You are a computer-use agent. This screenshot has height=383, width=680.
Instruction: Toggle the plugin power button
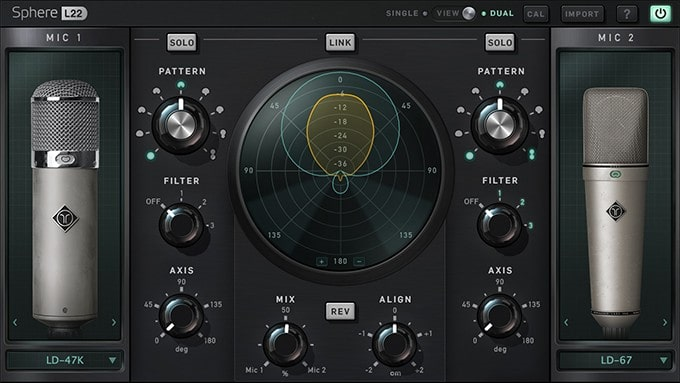tap(660, 14)
